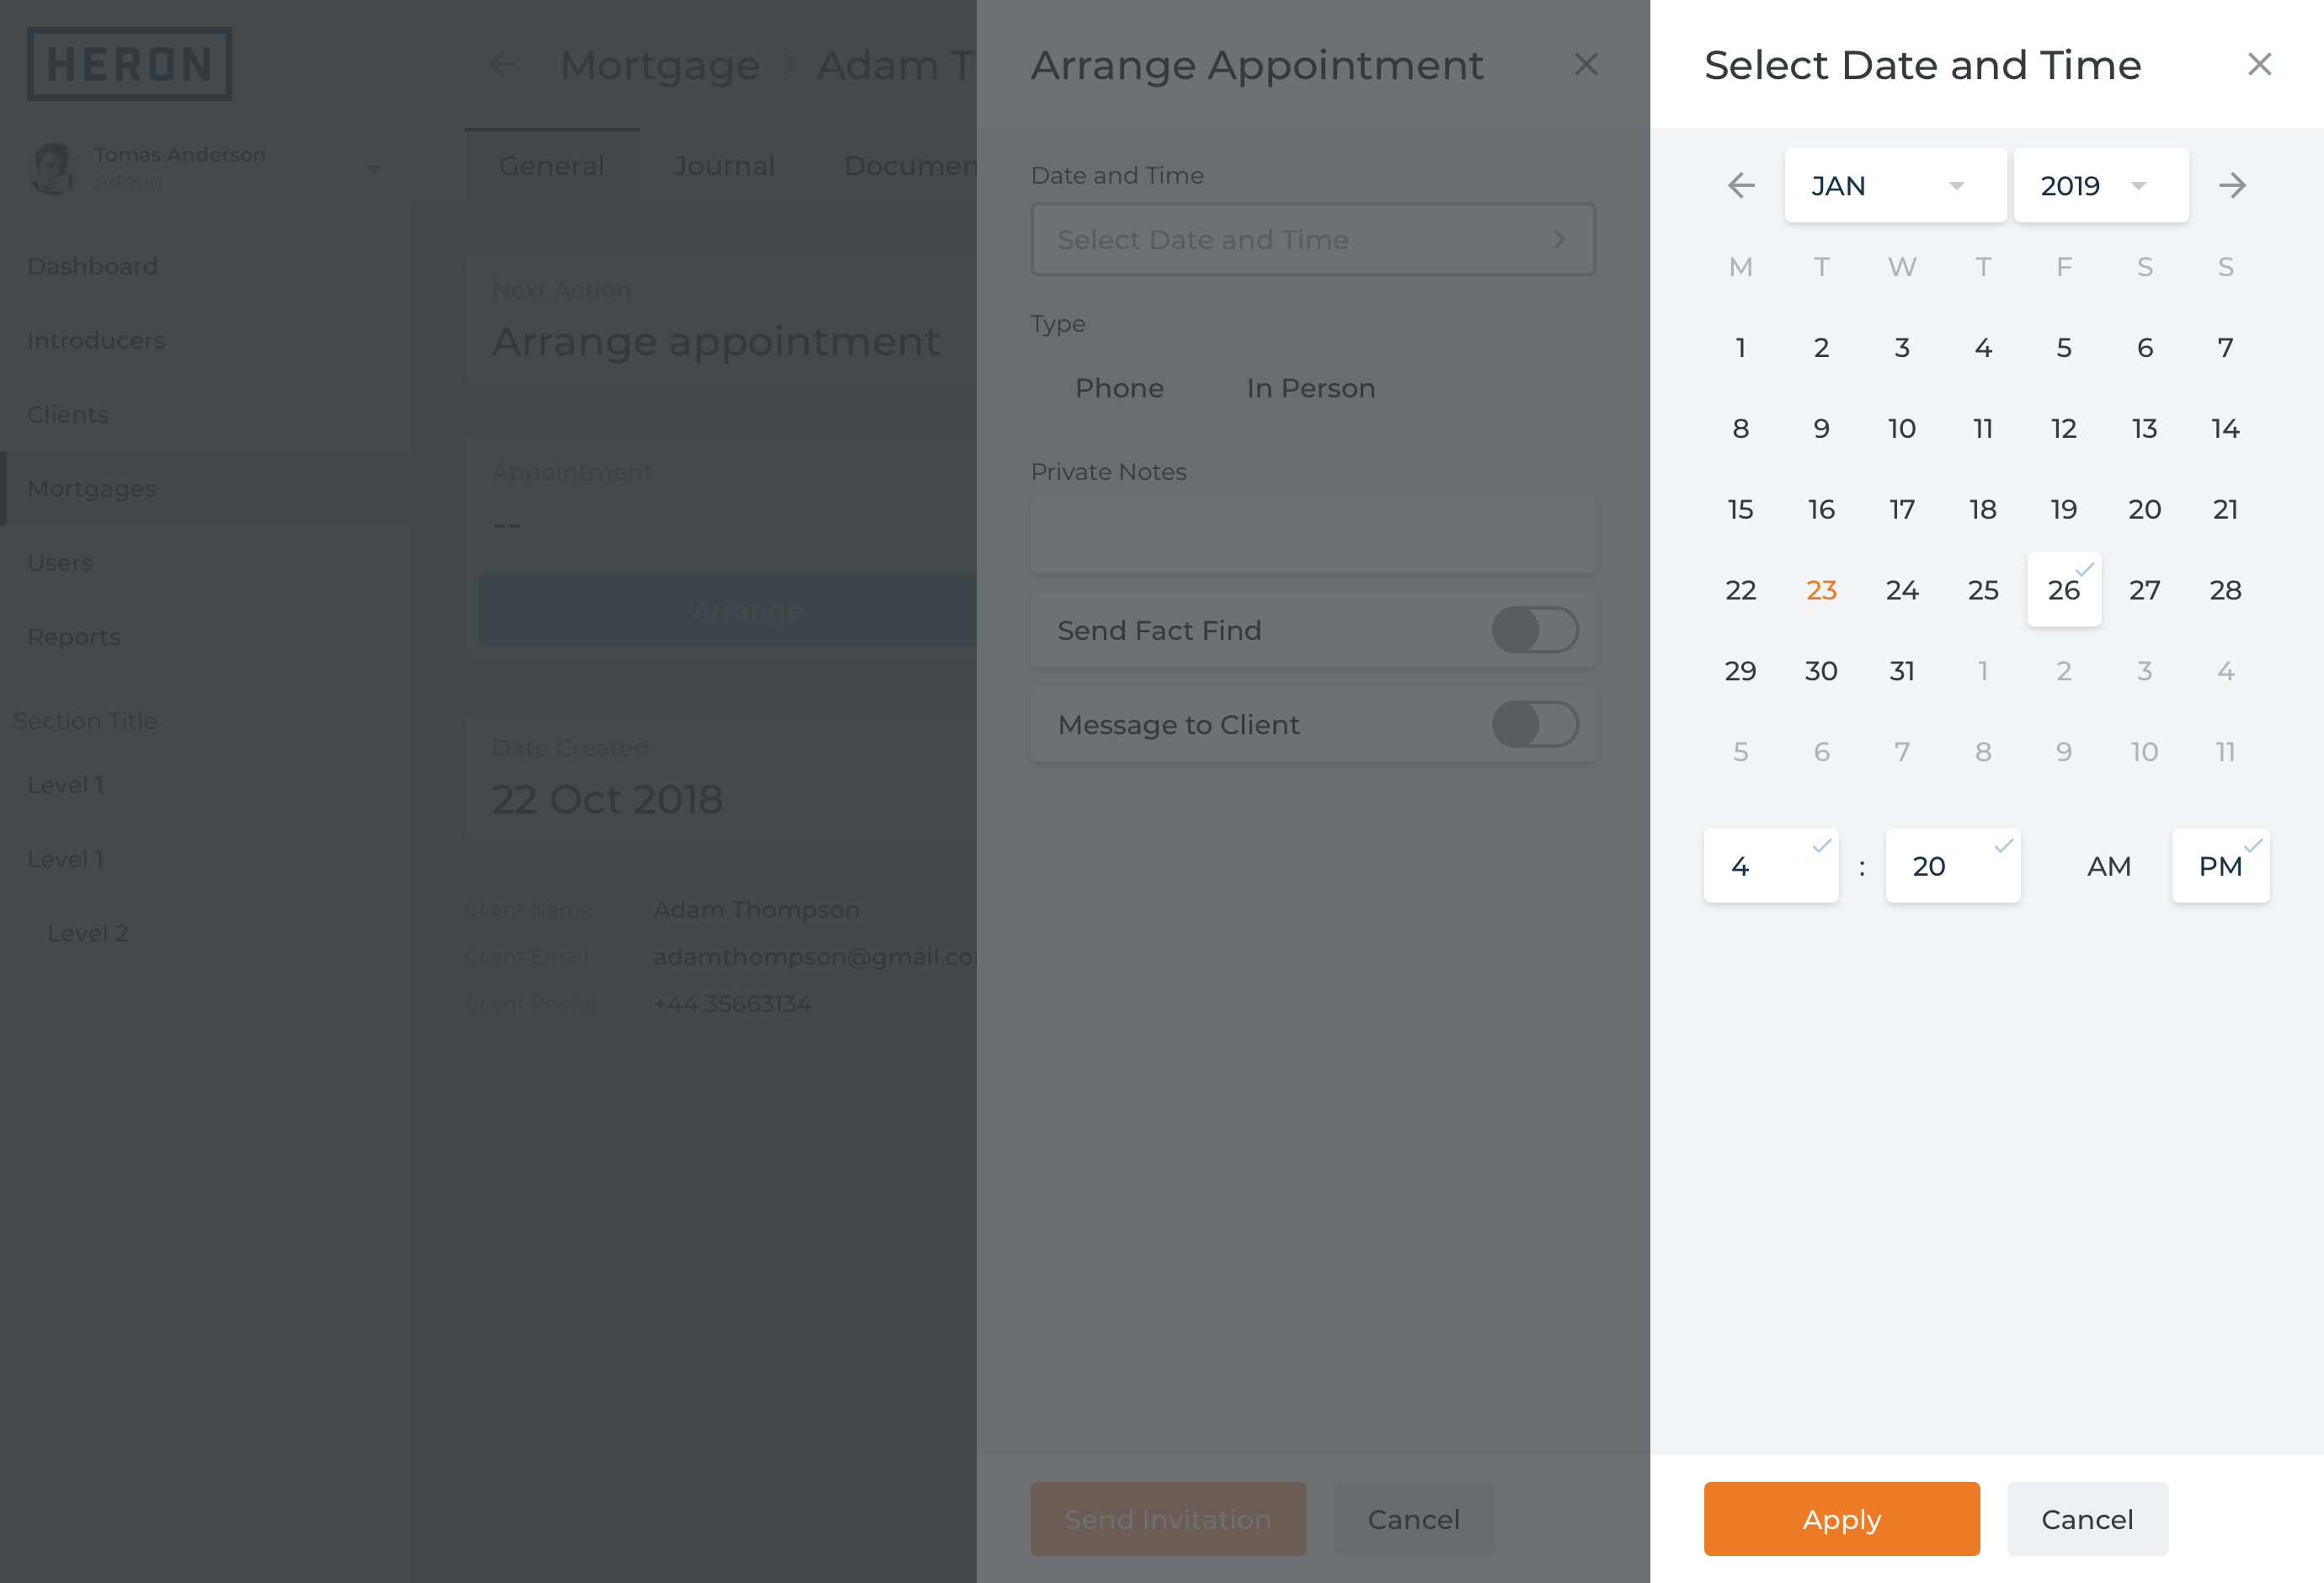
Task: Click the back arrow beside Mortgage breadcrumb
Action: point(502,64)
